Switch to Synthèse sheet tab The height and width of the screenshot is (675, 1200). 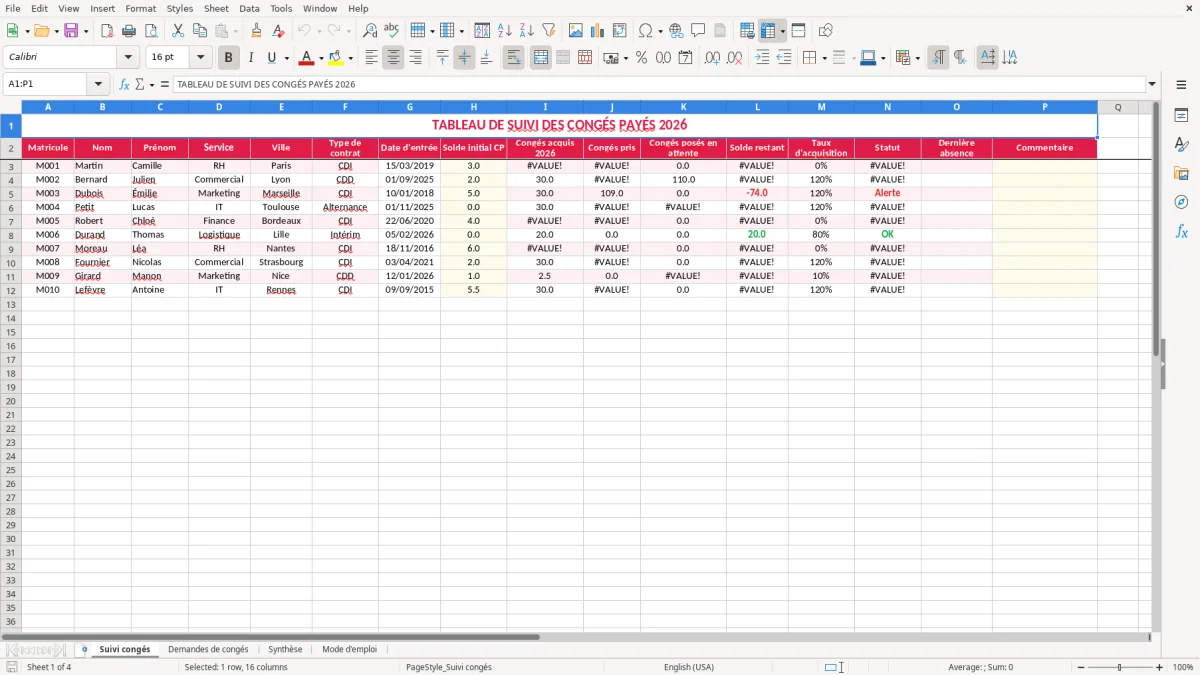click(x=285, y=649)
